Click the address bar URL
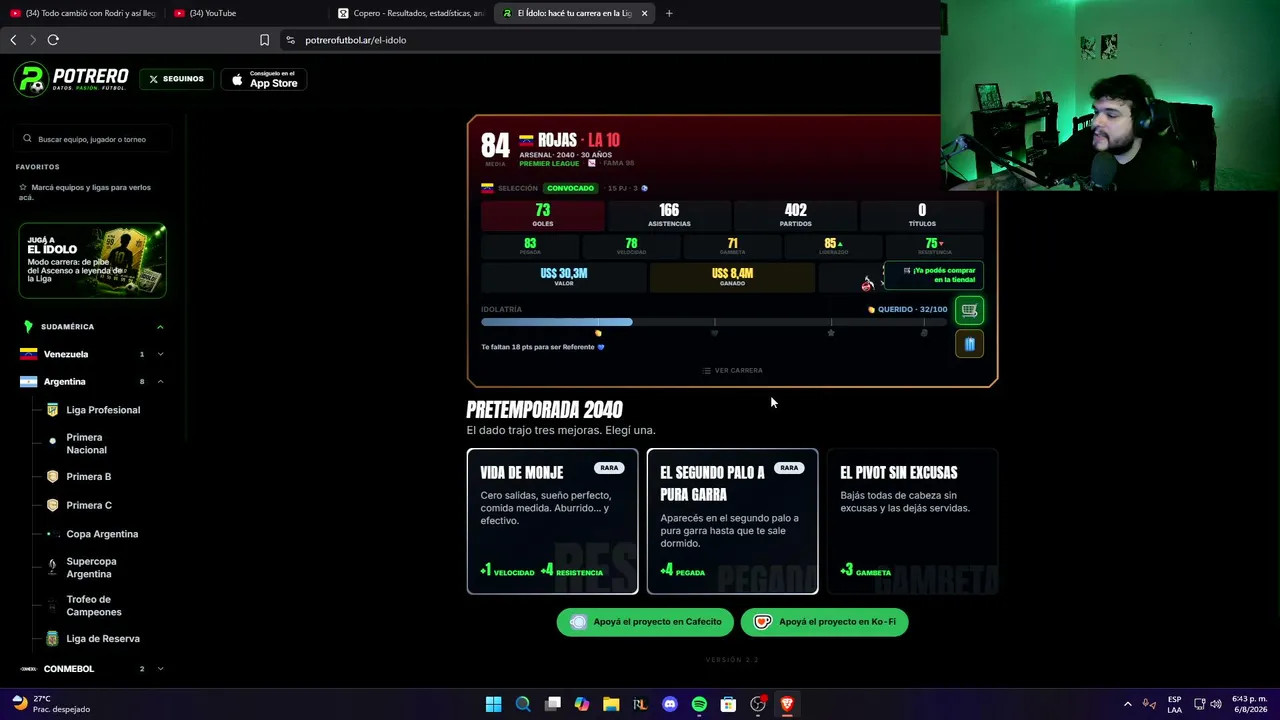 click(356, 40)
